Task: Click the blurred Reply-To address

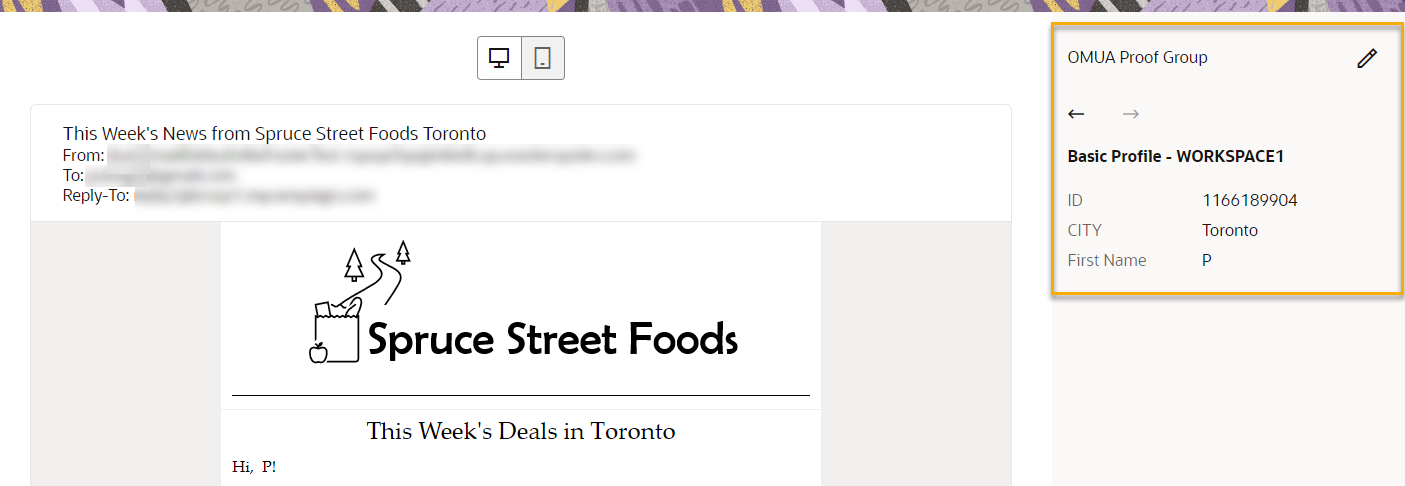Action: point(254,196)
